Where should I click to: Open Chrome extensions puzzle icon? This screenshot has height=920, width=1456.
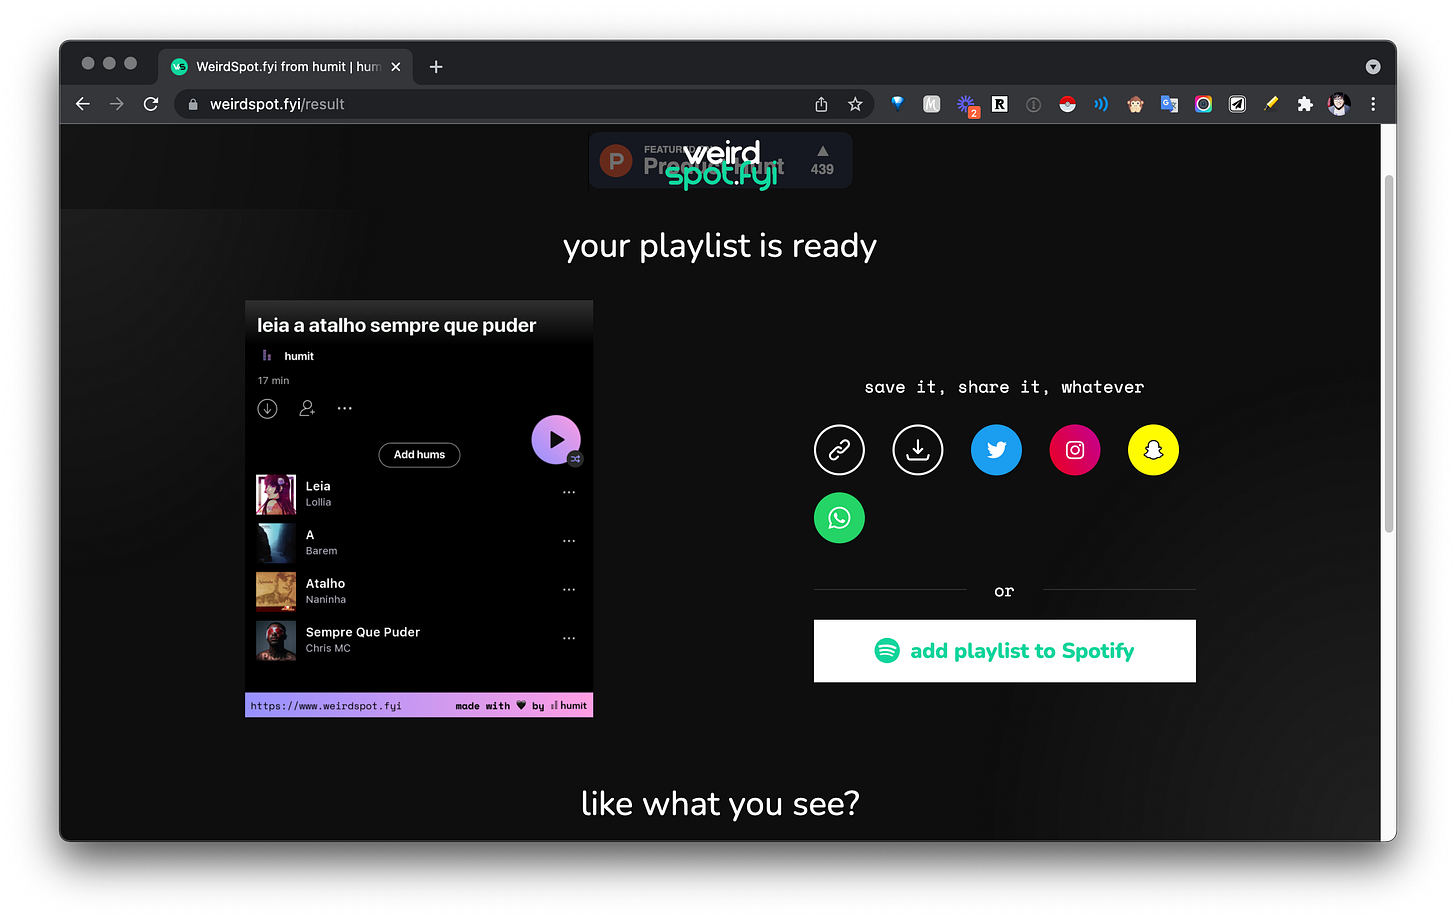click(1305, 104)
